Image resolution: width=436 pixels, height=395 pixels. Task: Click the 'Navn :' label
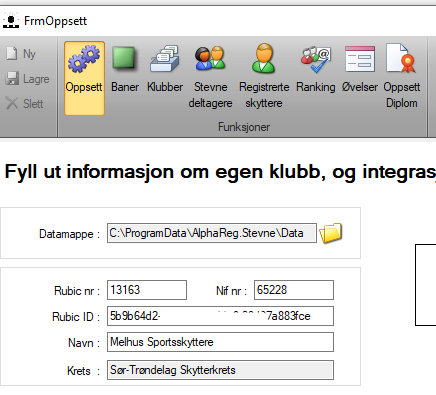click(x=84, y=343)
